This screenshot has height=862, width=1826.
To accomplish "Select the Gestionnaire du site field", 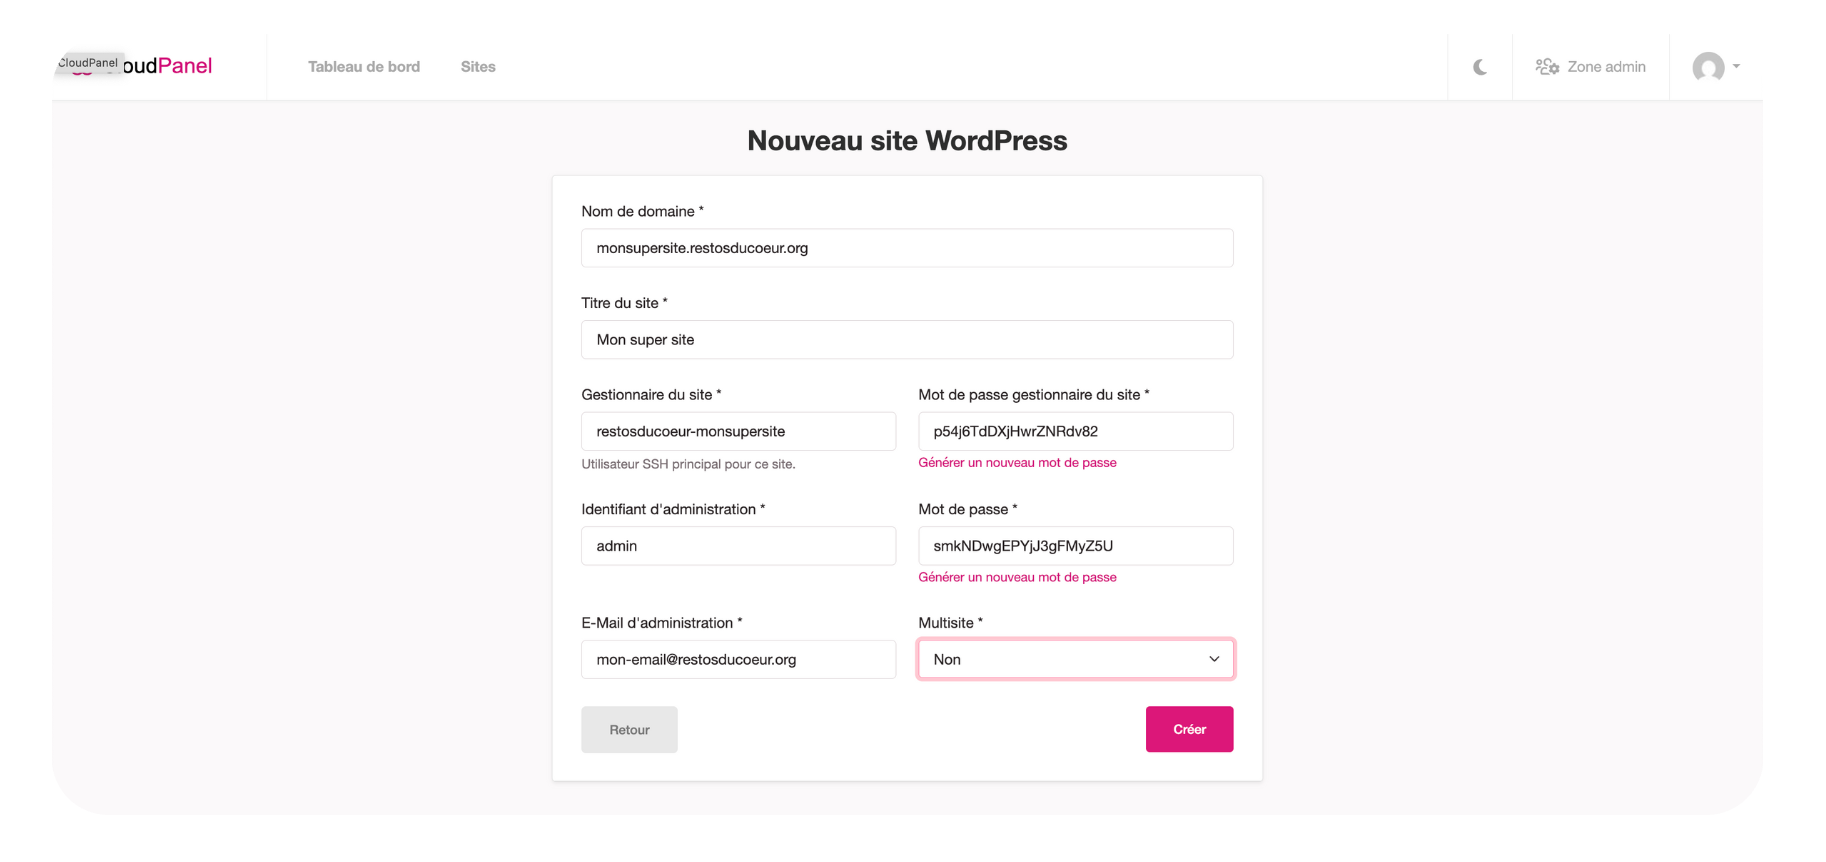I will pyautogui.click(x=738, y=431).
